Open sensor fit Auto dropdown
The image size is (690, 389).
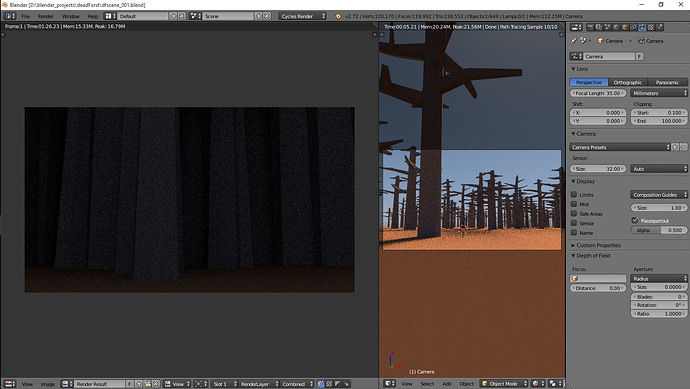point(659,169)
